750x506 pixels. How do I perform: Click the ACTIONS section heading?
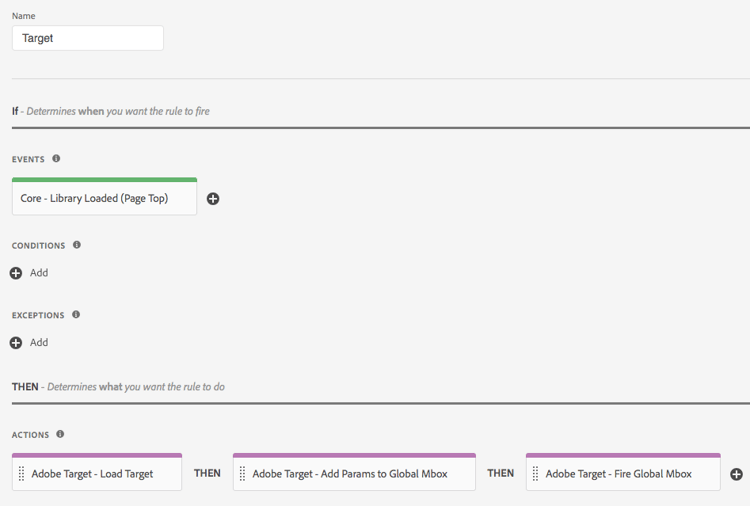(x=30, y=435)
